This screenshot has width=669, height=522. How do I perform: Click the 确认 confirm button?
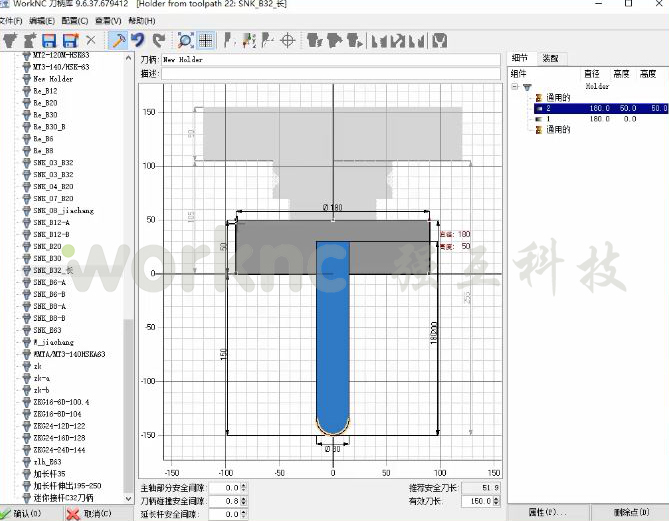click(x=22, y=514)
